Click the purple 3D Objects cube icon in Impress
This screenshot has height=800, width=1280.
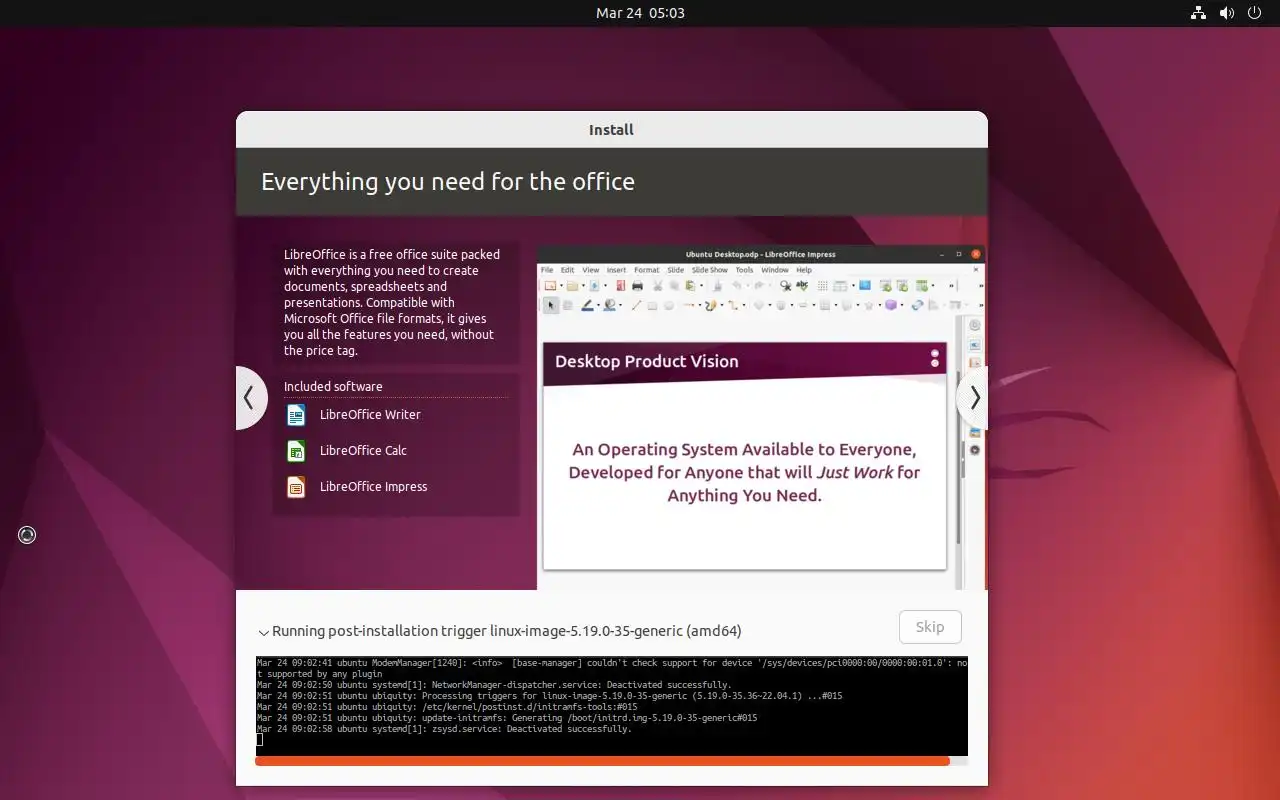click(891, 305)
